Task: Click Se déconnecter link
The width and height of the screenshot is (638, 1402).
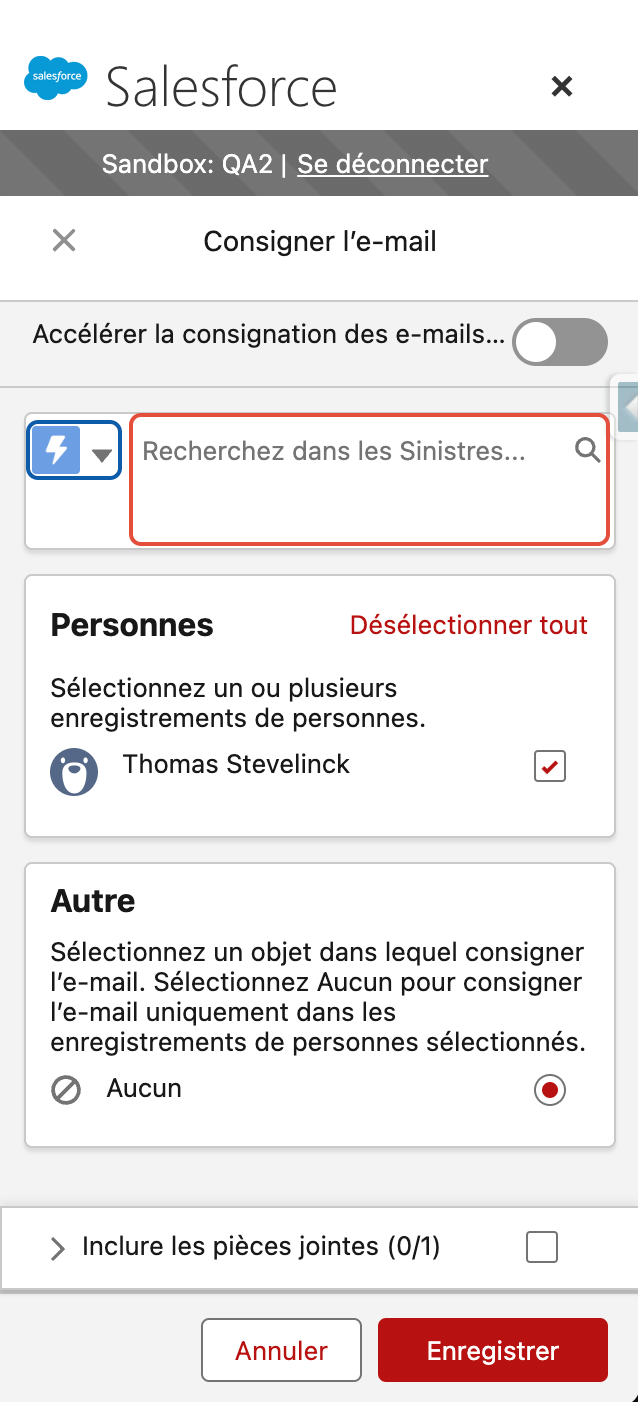Action: click(393, 164)
